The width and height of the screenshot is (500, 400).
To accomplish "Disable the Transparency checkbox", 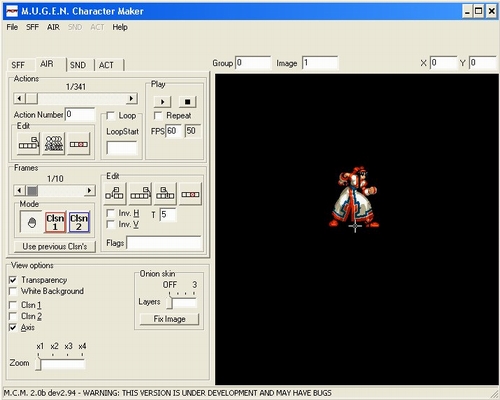I will [x=13, y=280].
